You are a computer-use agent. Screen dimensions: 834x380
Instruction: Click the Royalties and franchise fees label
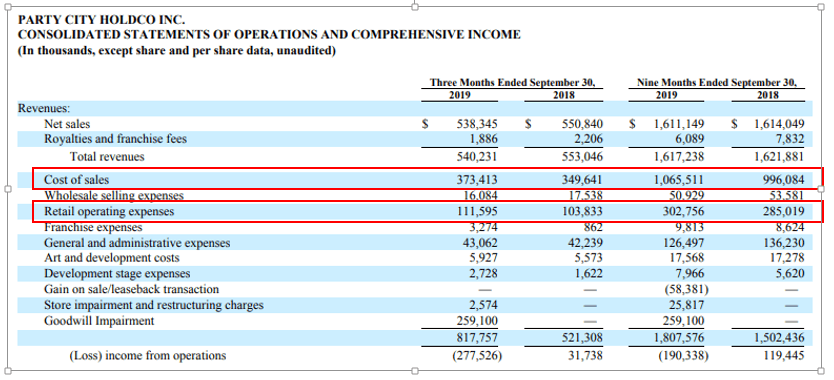tap(115, 139)
